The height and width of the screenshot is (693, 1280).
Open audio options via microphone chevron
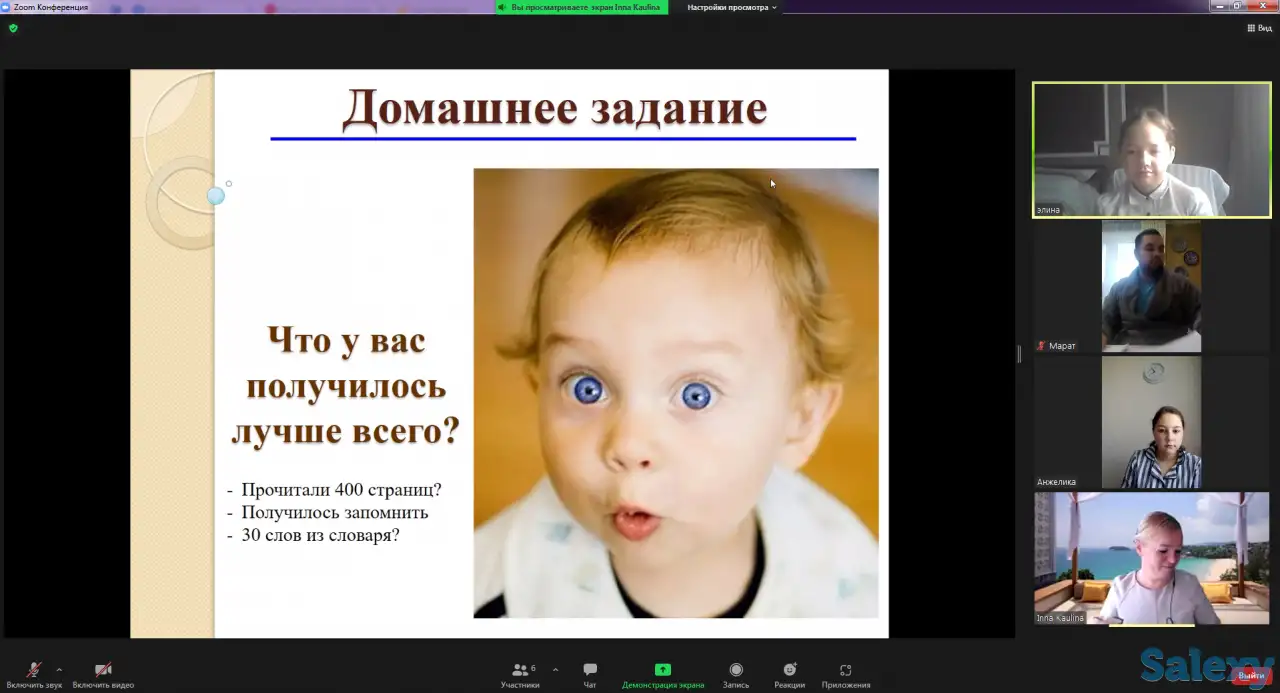[58, 670]
